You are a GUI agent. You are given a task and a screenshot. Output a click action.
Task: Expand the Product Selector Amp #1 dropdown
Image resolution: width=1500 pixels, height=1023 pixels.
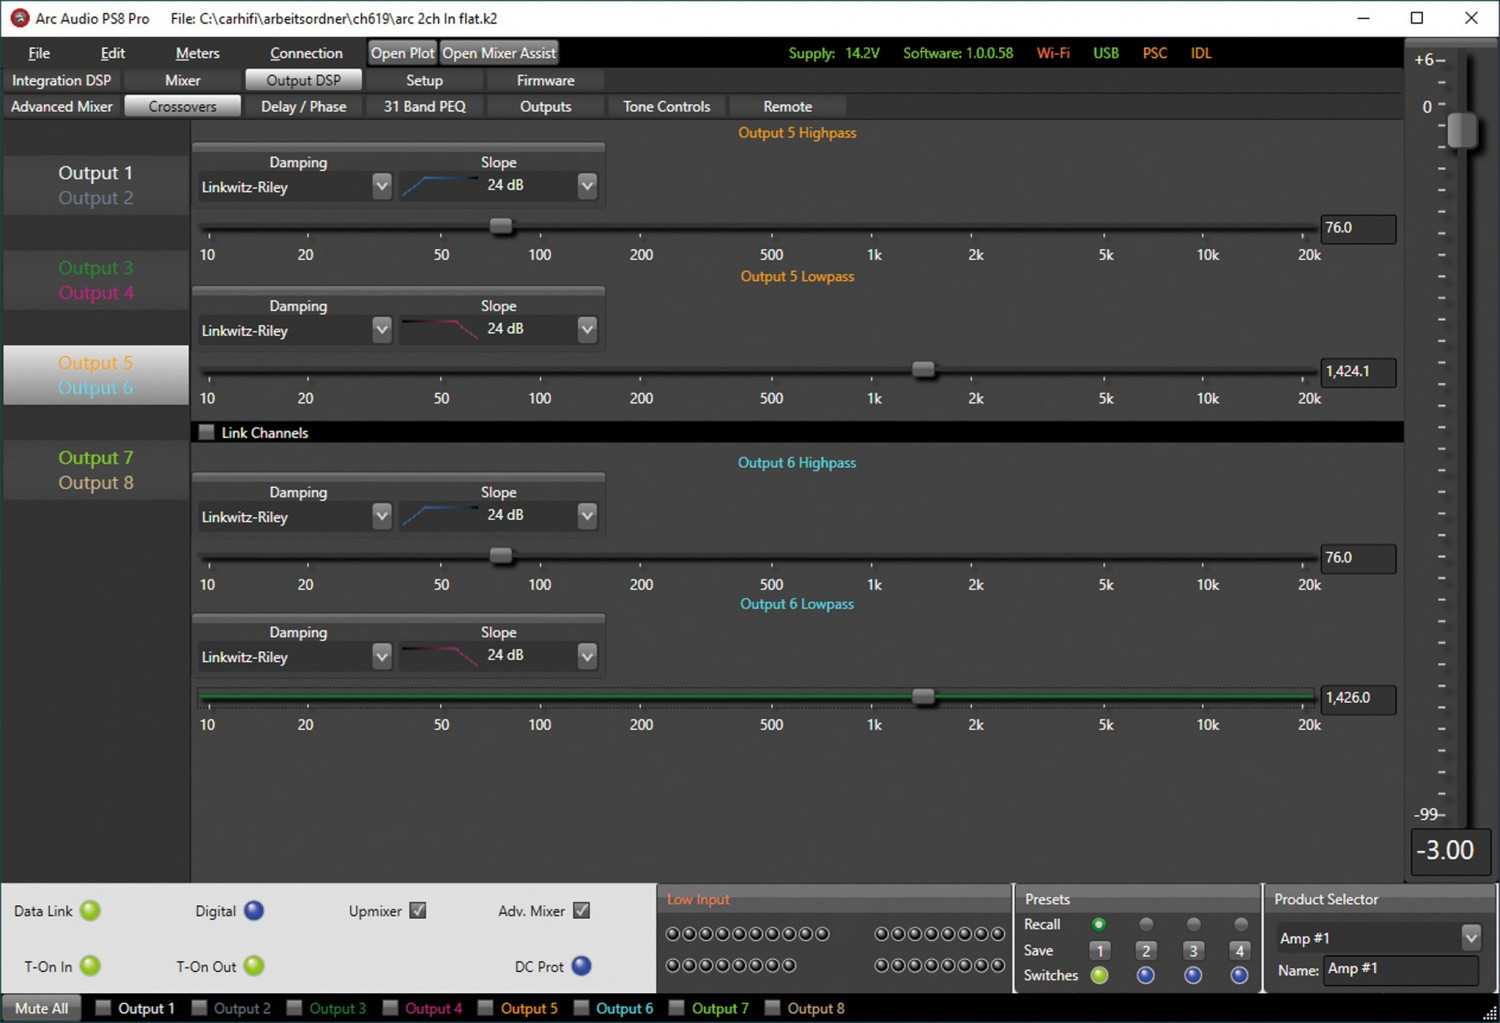(x=1470, y=937)
